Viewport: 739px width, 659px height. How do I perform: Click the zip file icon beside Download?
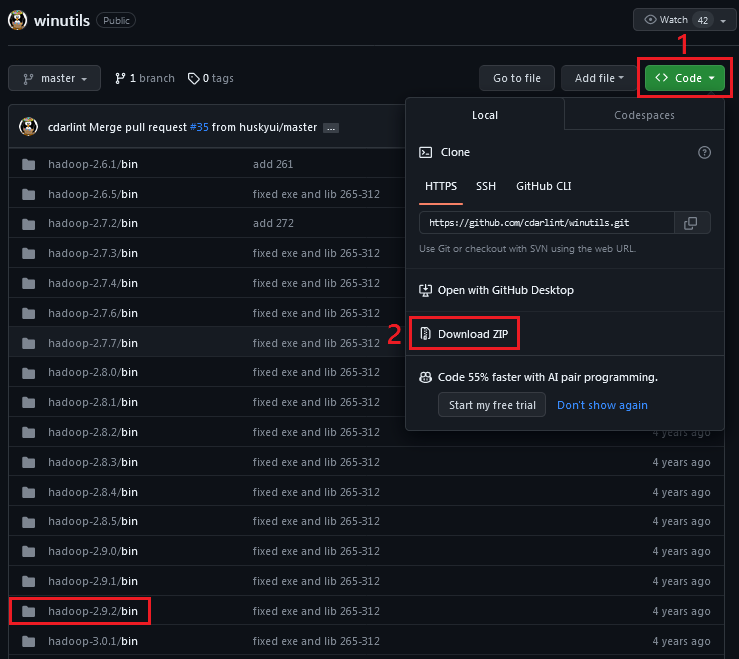(x=425, y=334)
